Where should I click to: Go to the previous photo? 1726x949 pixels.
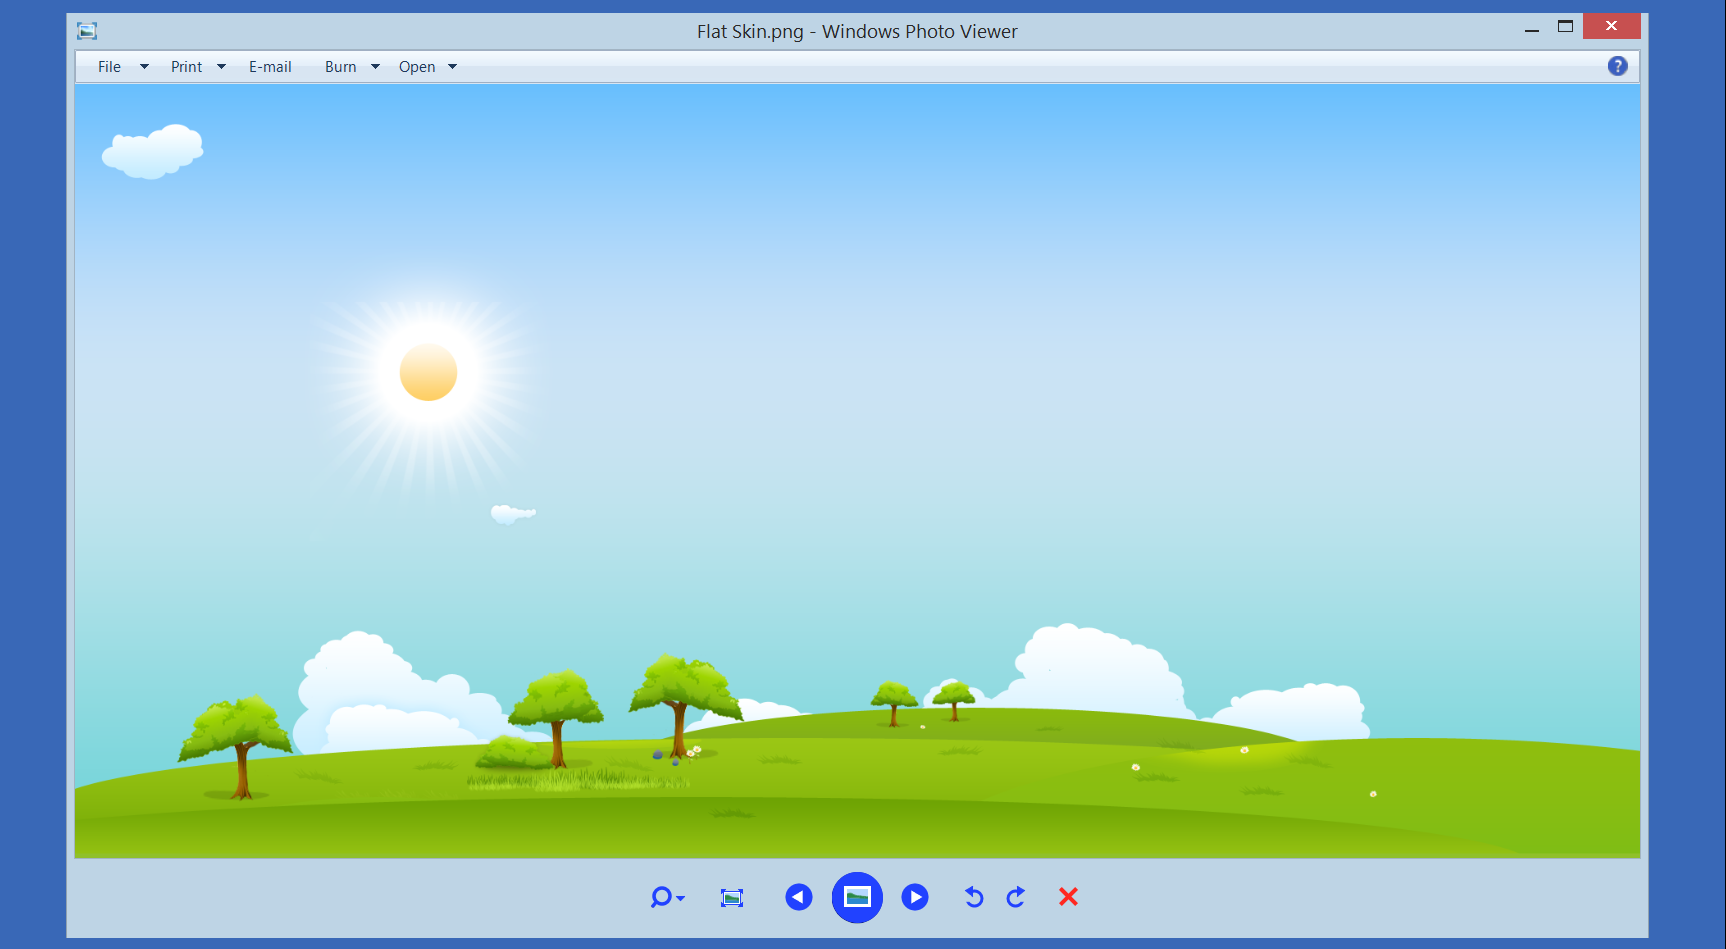[798, 897]
